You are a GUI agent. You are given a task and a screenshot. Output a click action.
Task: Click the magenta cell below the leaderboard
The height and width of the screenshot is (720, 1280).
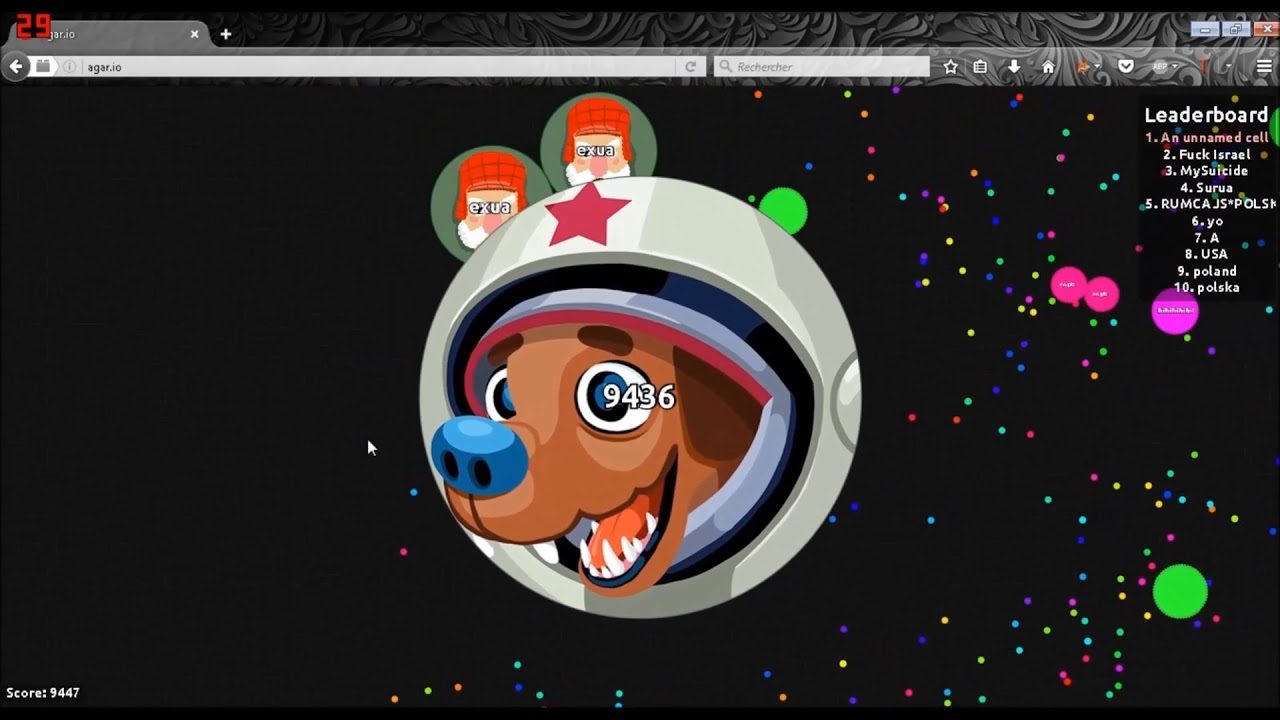[1175, 311]
